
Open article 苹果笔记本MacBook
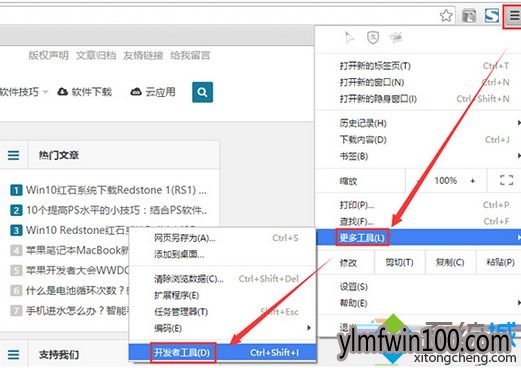(x=77, y=250)
